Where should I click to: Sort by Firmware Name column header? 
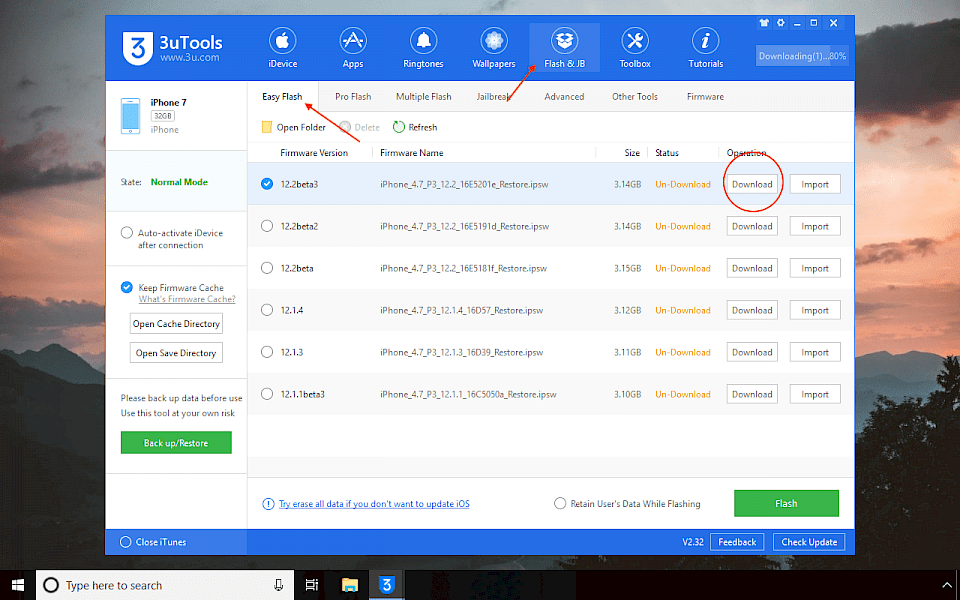[411, 153]
